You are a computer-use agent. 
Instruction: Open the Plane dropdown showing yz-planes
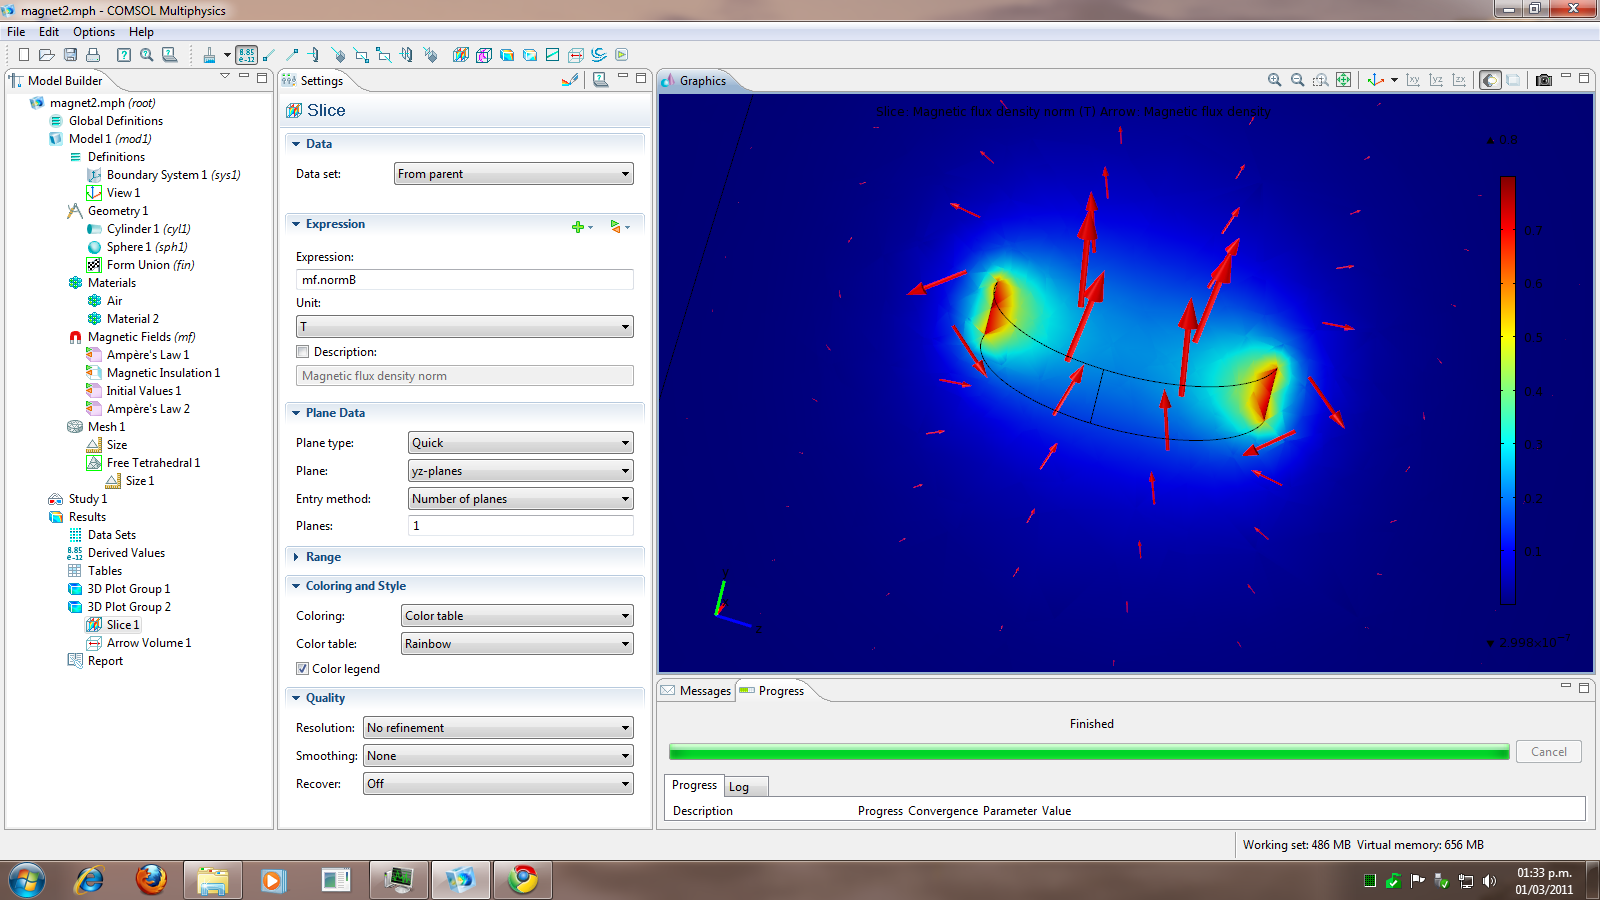(520, 471)
